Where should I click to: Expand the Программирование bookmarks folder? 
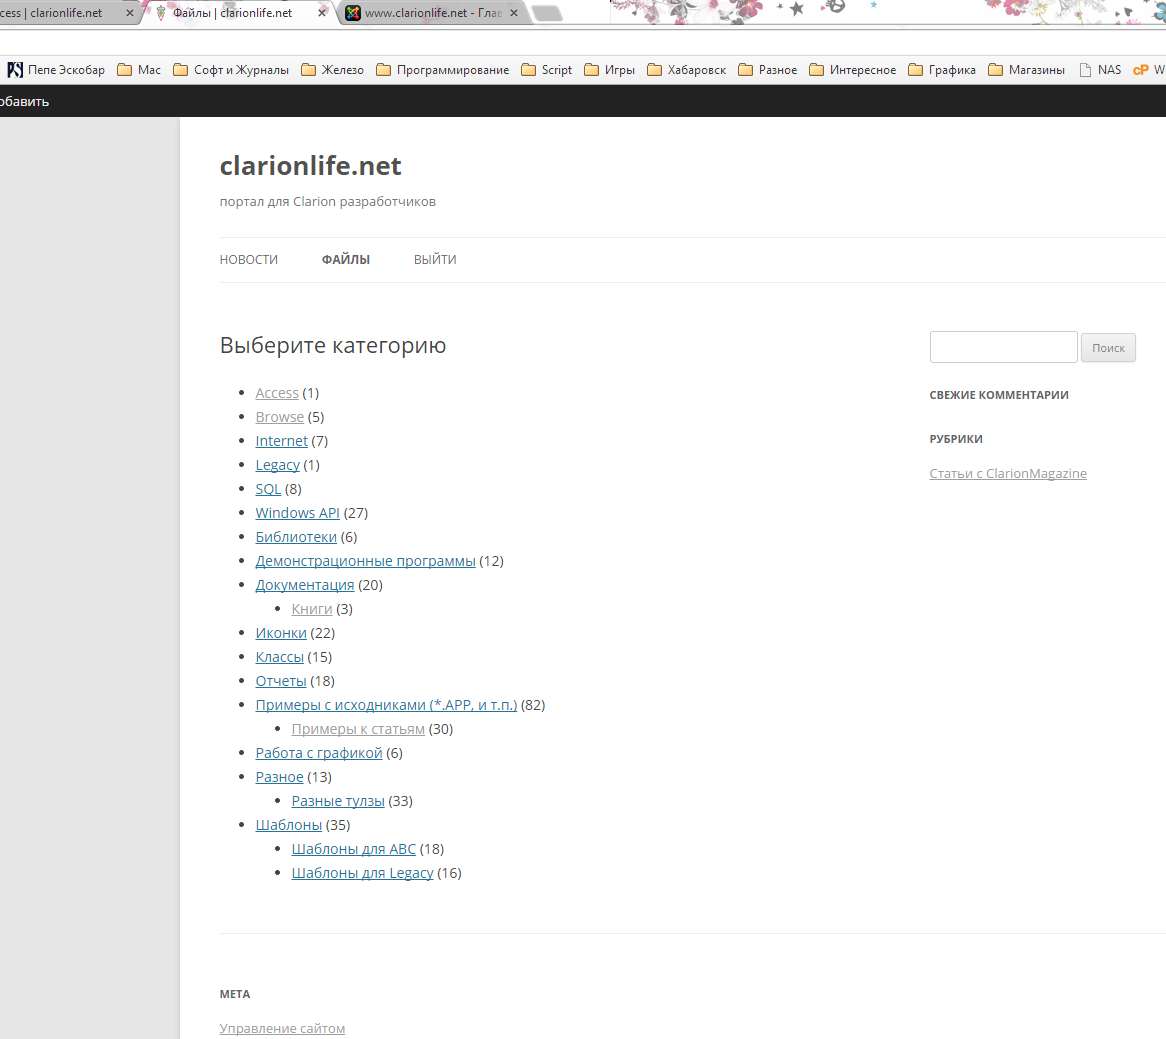click(x=442, y=70)
